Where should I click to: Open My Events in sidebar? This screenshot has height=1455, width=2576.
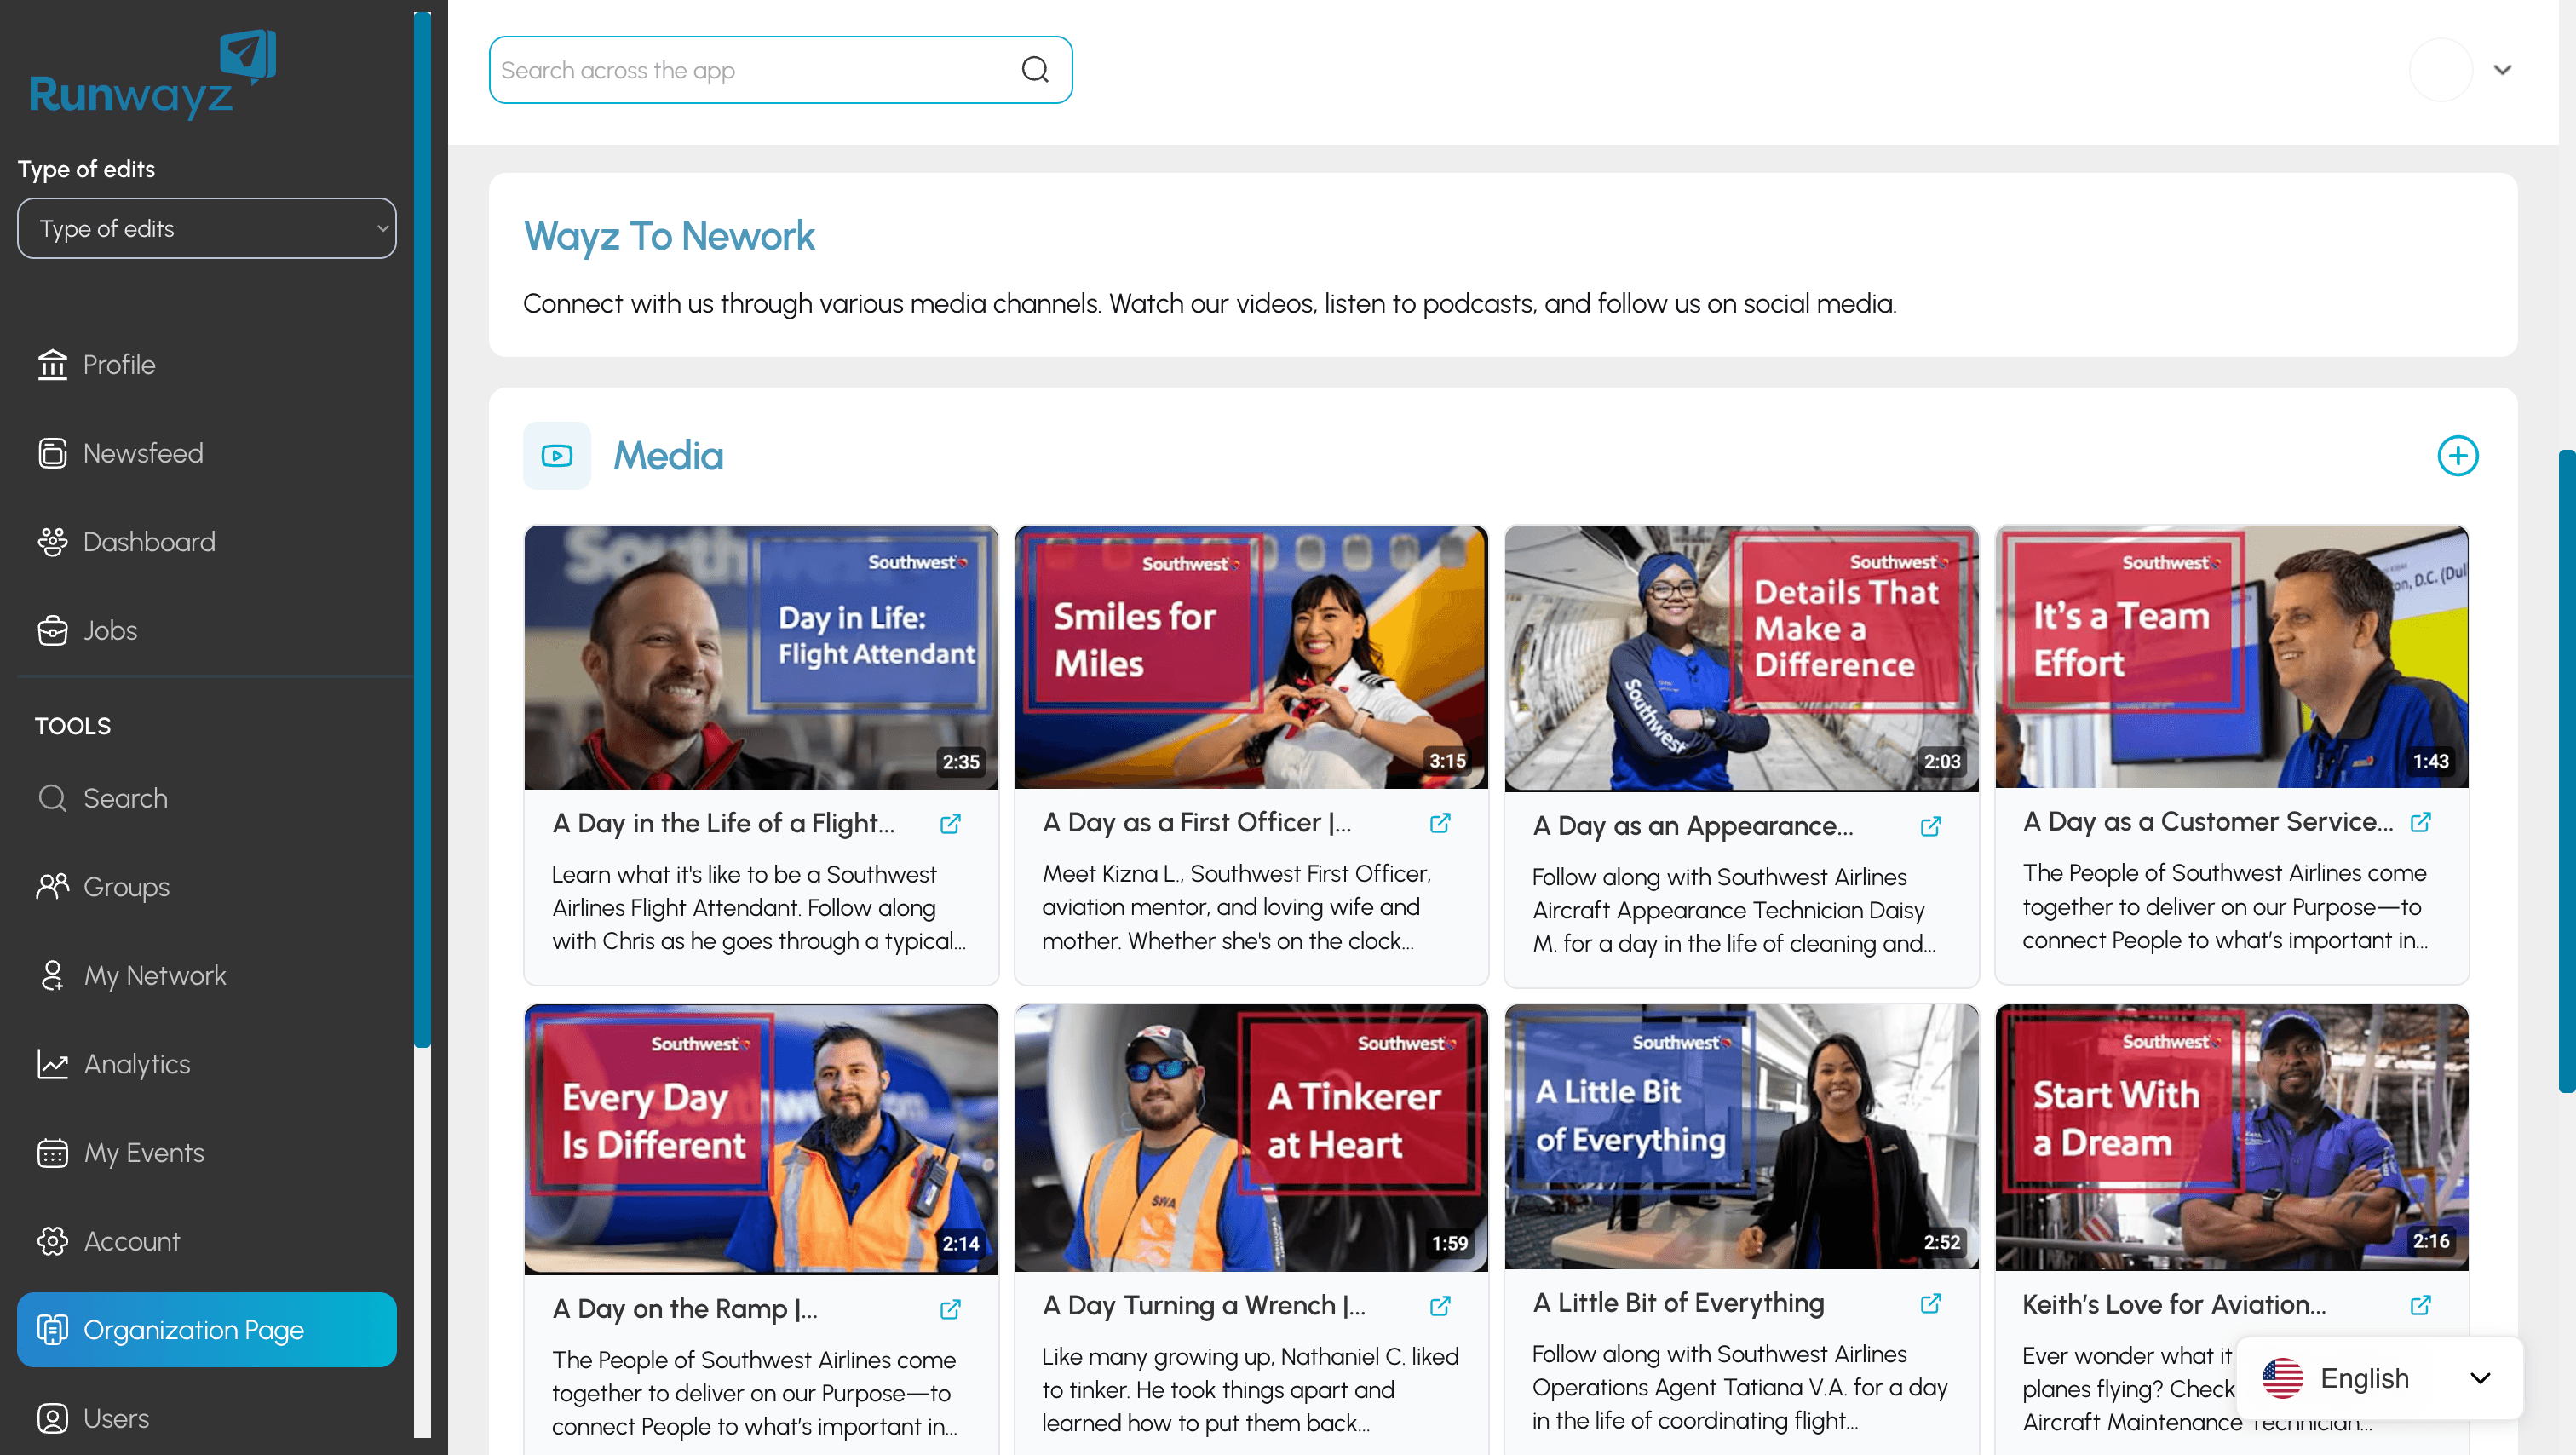coord(207,1153)
